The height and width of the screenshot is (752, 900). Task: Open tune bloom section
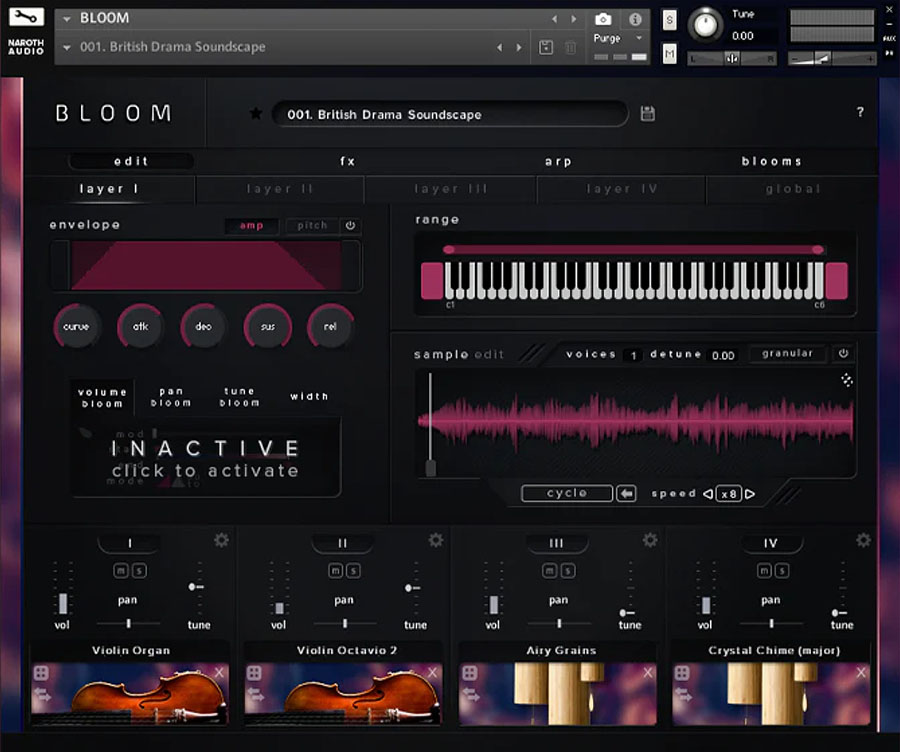click(239, 397)
